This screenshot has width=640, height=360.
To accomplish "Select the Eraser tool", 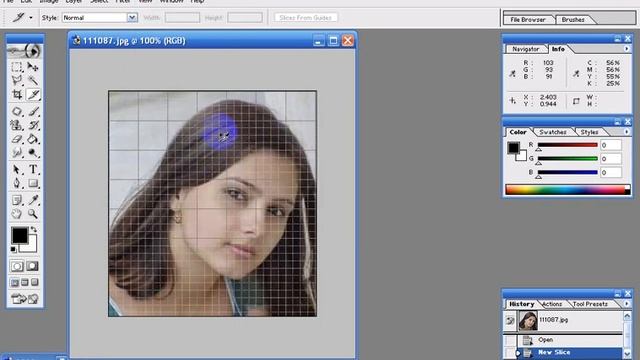I will pyautogui.click(x=17, y=139).
